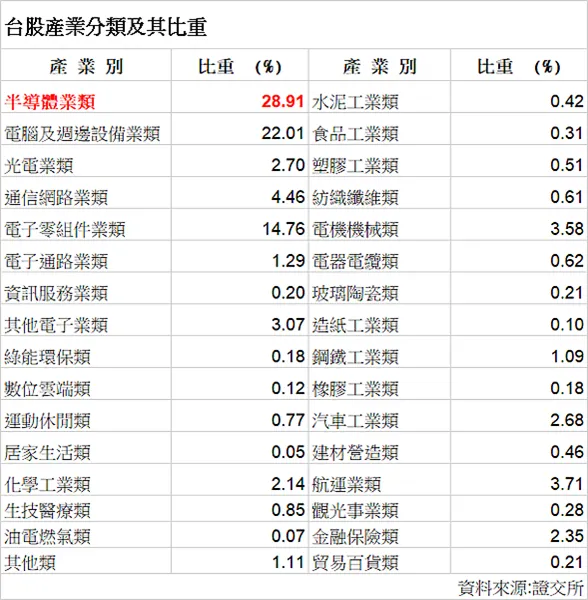The image size is (588, 600).
Task: Select the 電腦及週邊設備業類 row label
Action: tap(82, 134)
